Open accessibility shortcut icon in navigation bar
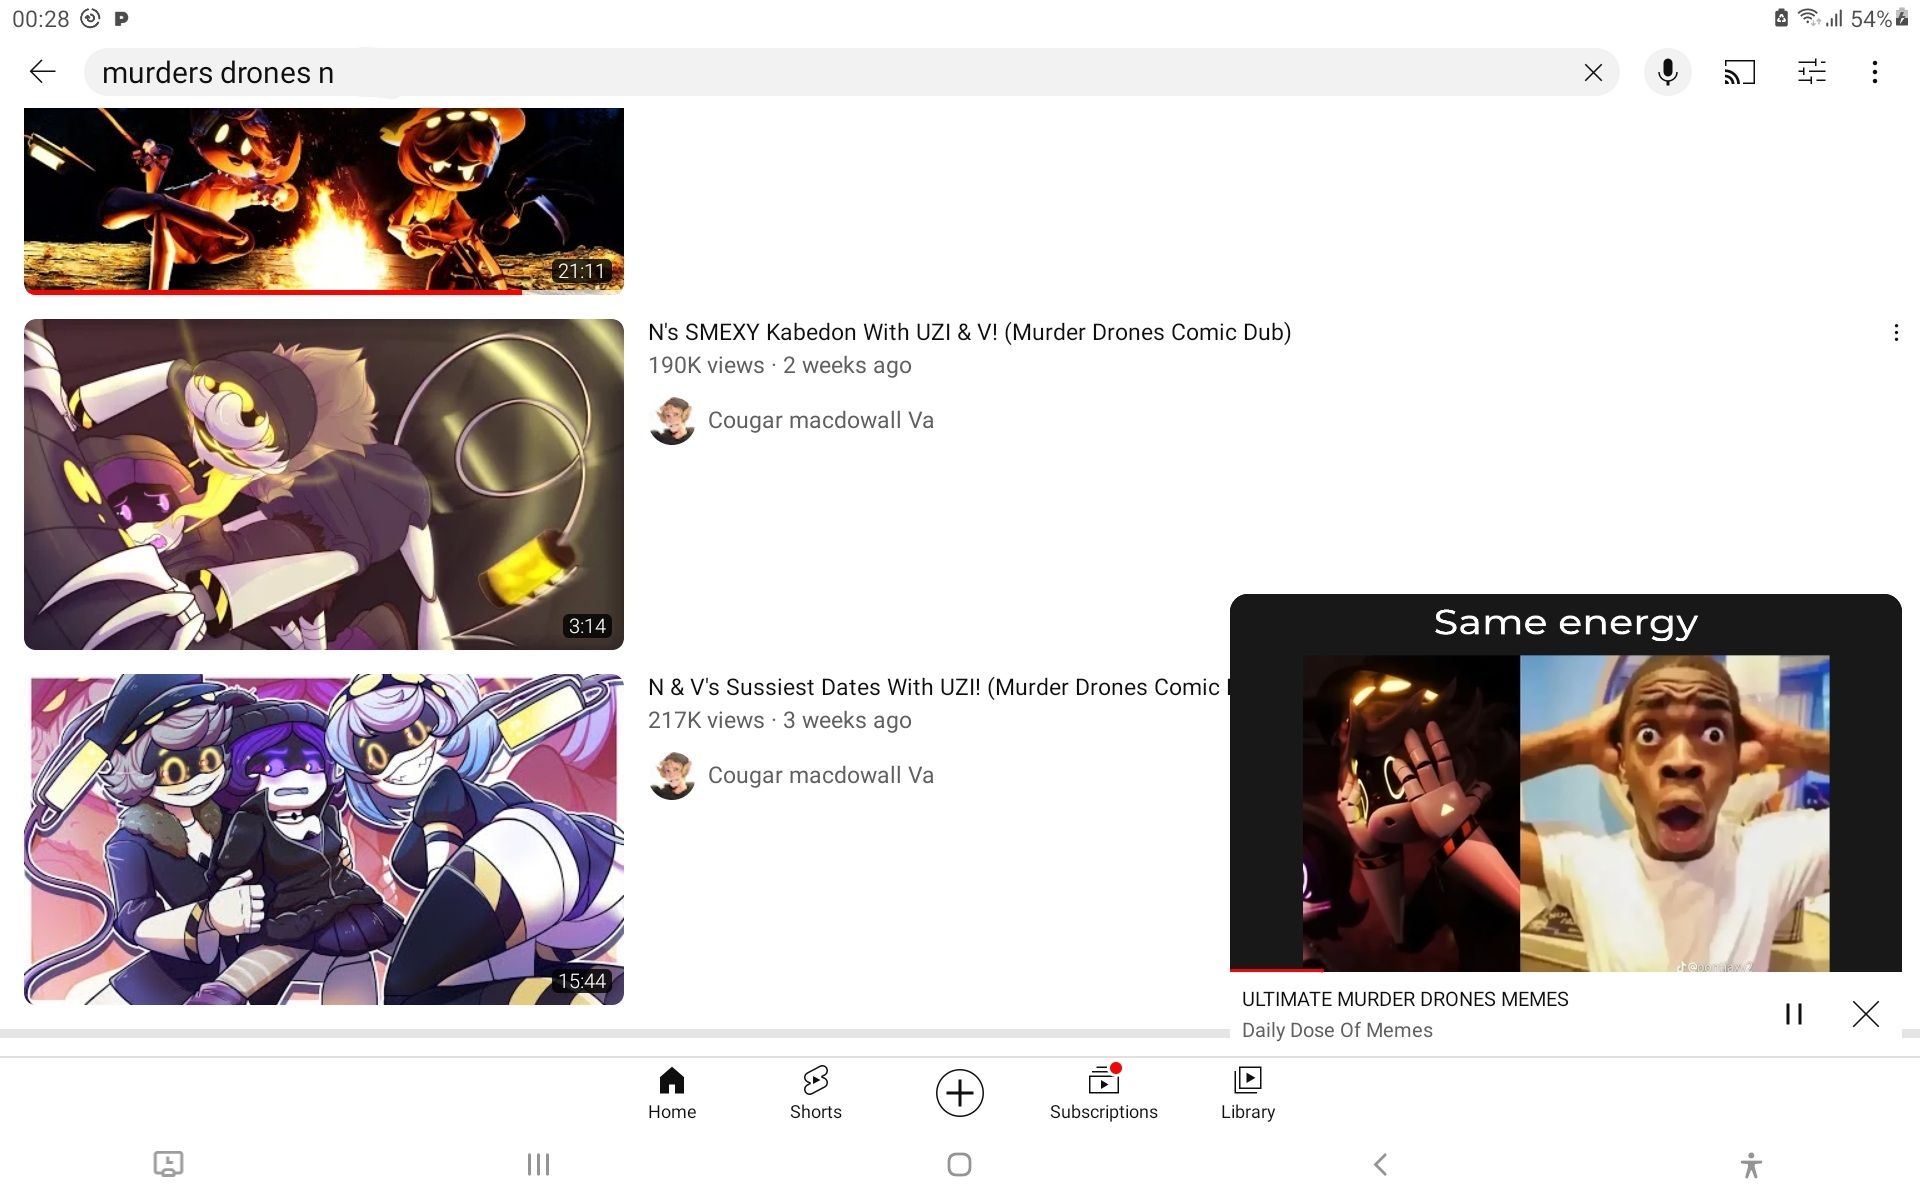 pyautogui.click(x=1750, y=1165)
